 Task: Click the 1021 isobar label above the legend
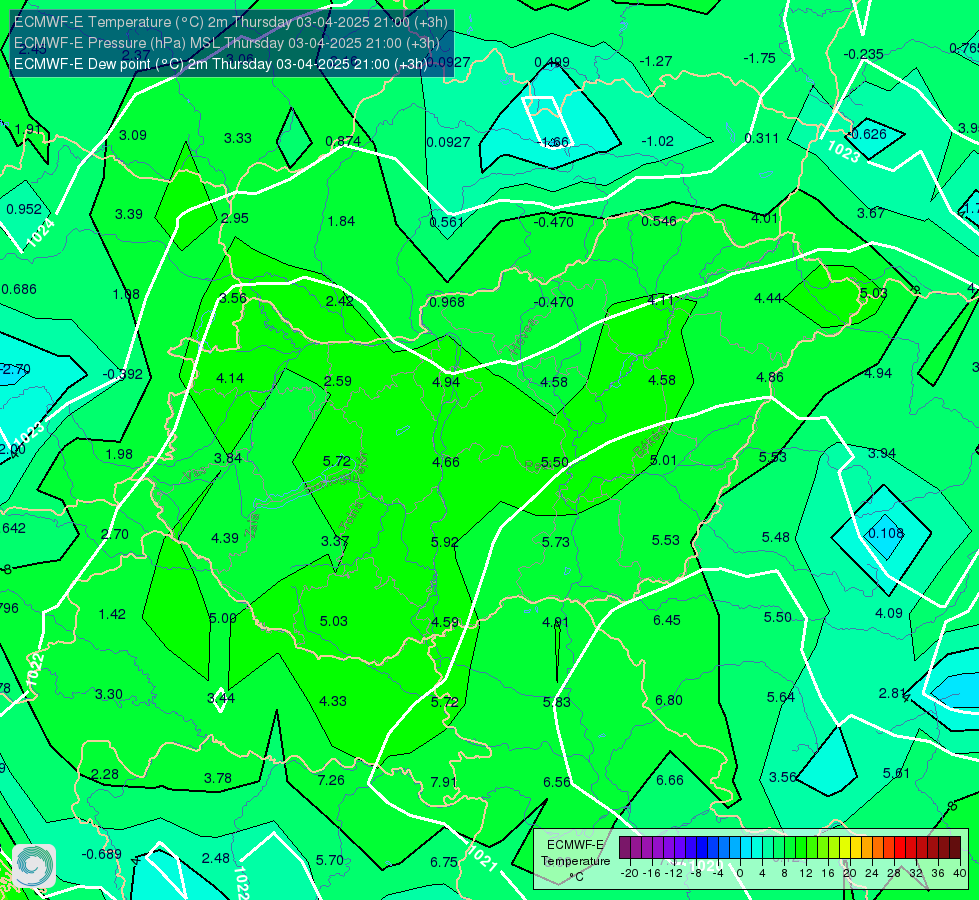(482, 858)
